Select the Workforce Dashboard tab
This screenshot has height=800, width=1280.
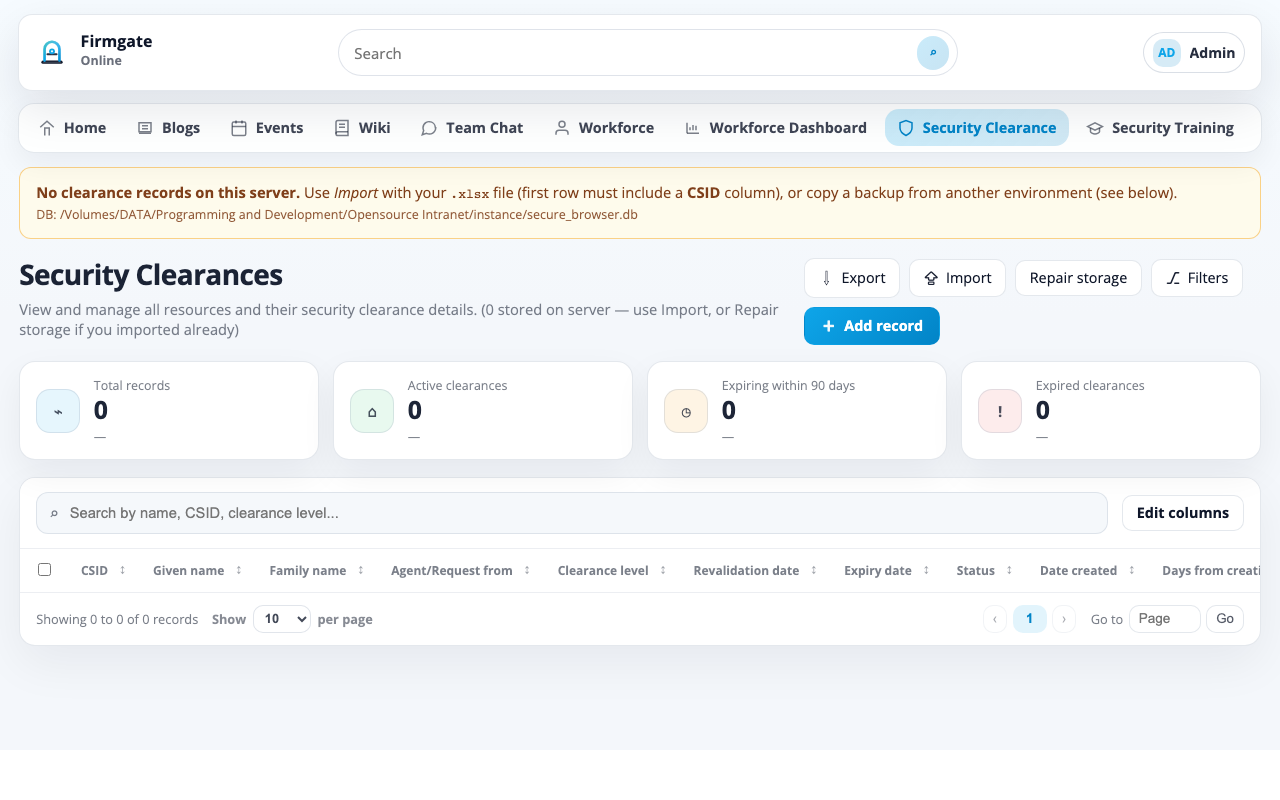[x=775, y=128]
